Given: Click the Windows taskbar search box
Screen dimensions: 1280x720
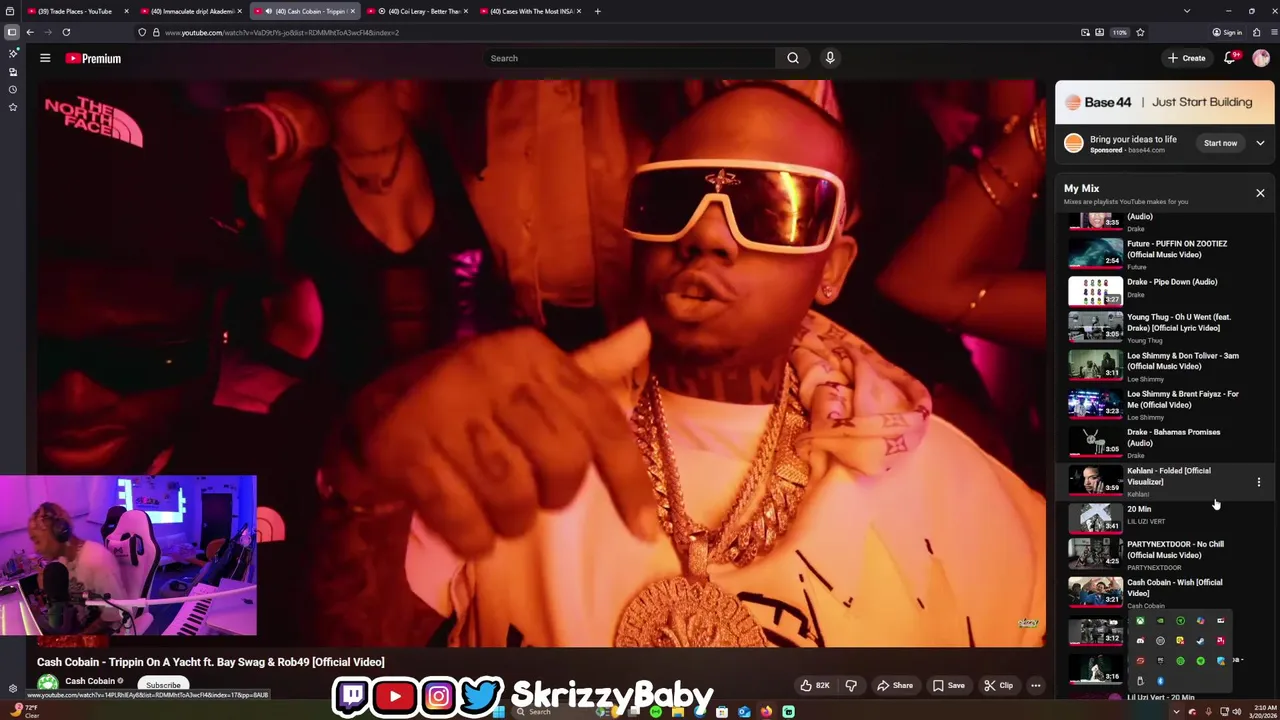Looking at the screenshot, I should pos(552,711).
